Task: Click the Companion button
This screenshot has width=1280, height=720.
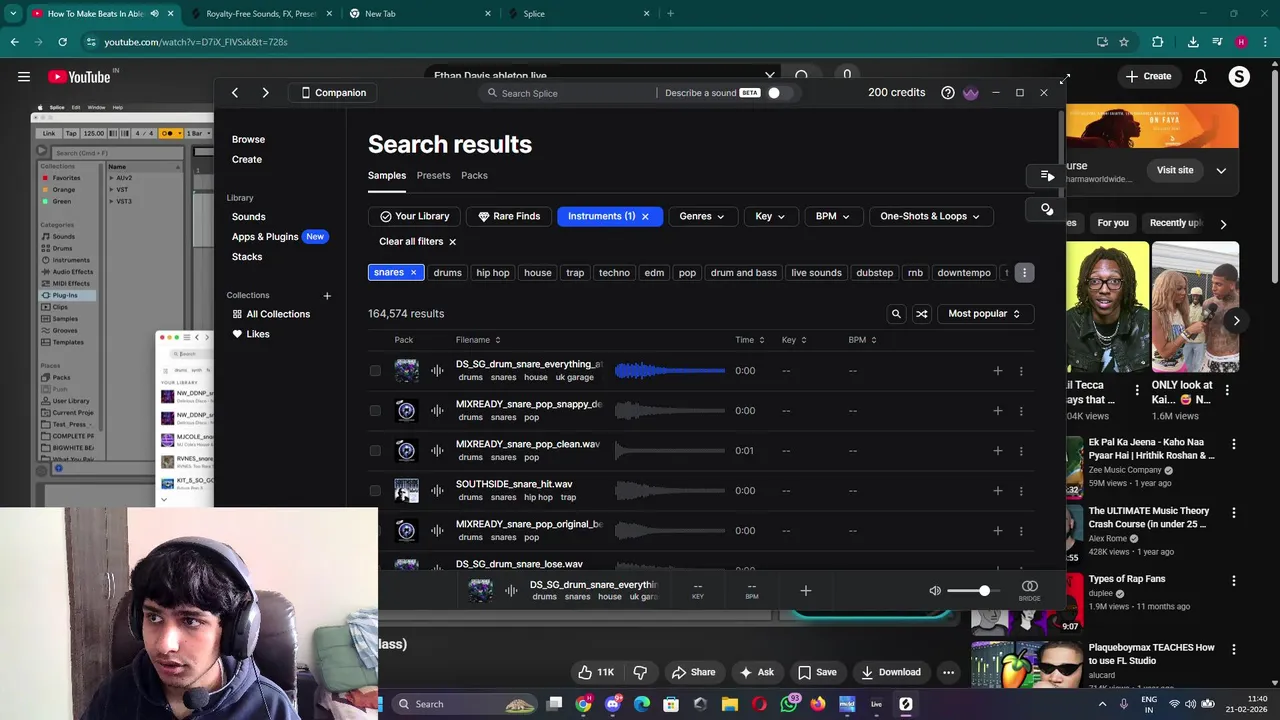Action: pos(334,93)
